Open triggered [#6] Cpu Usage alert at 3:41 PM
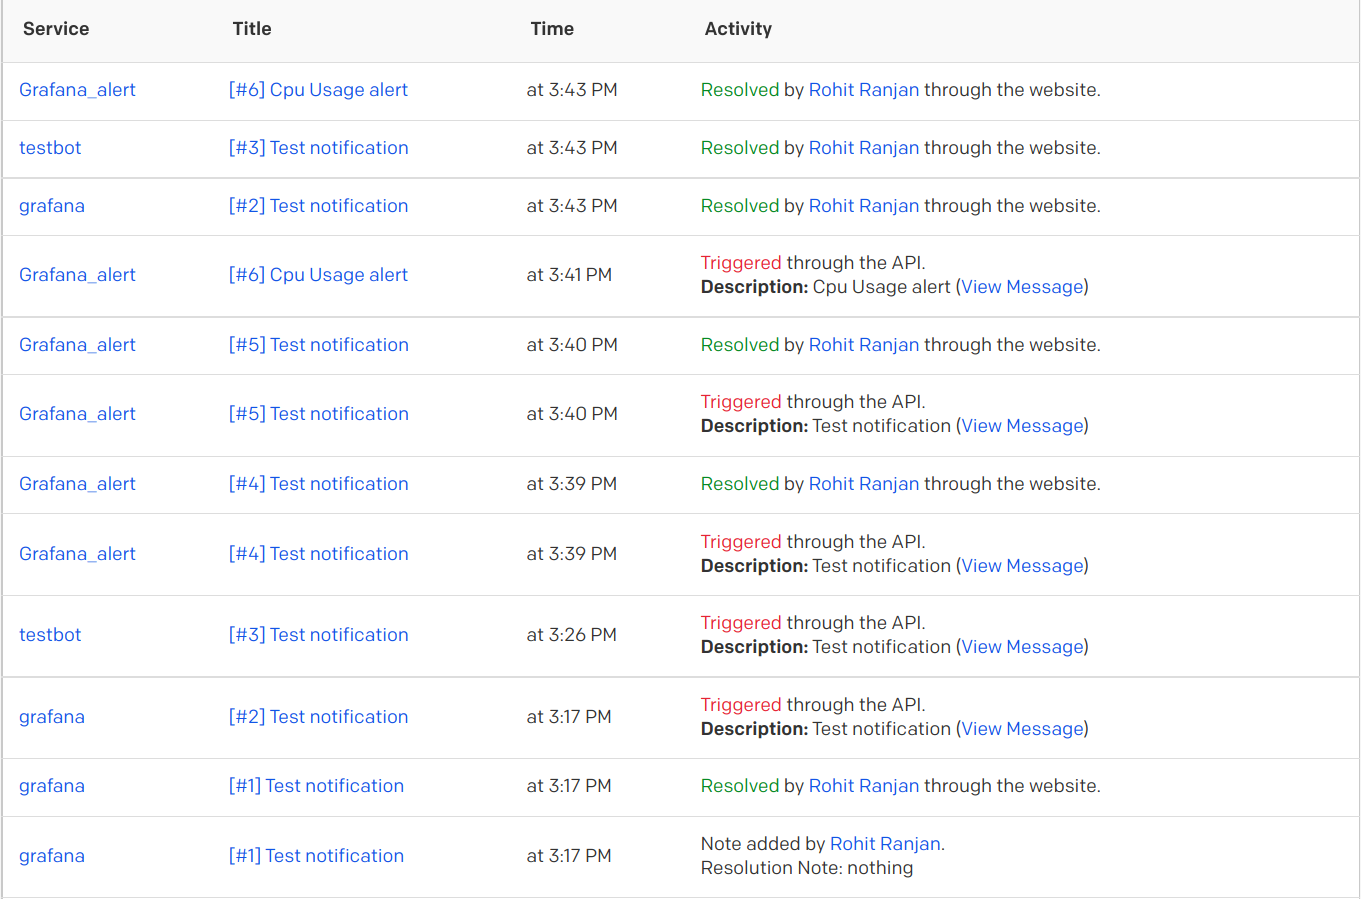The height and width of the screenshot is (899, 1361). (318, 275)
